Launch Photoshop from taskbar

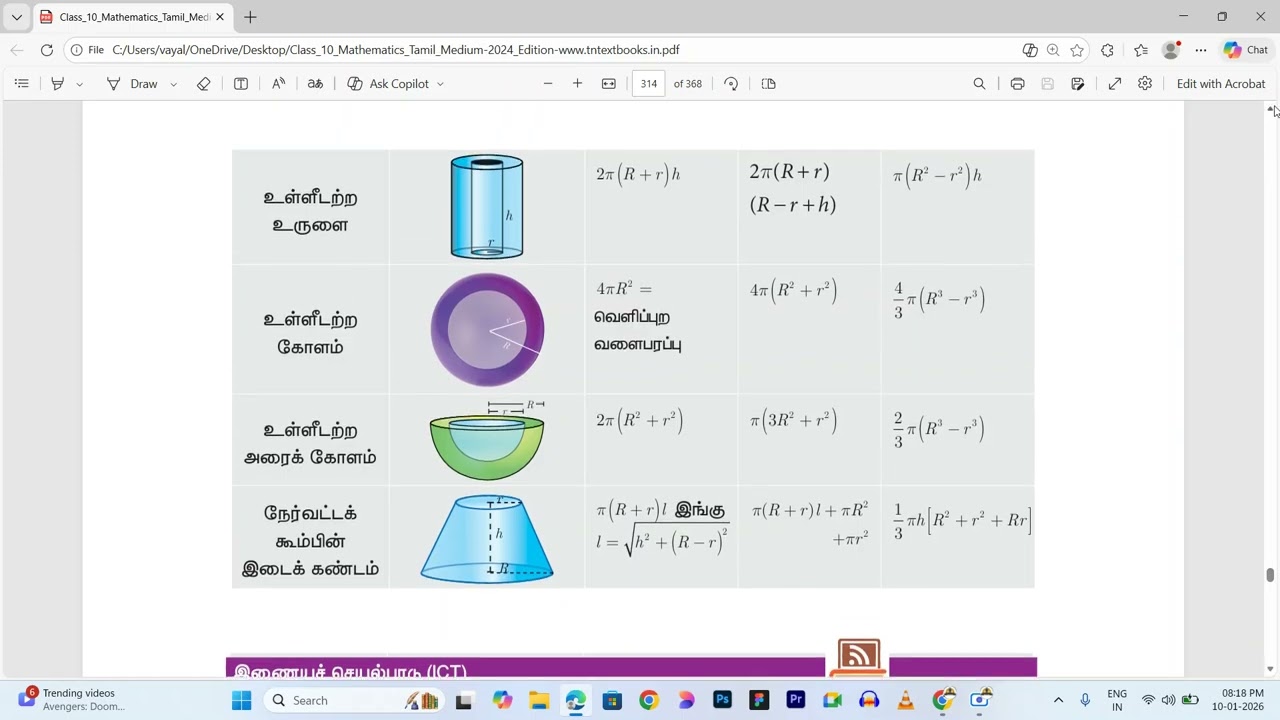[x=722, y=700]
